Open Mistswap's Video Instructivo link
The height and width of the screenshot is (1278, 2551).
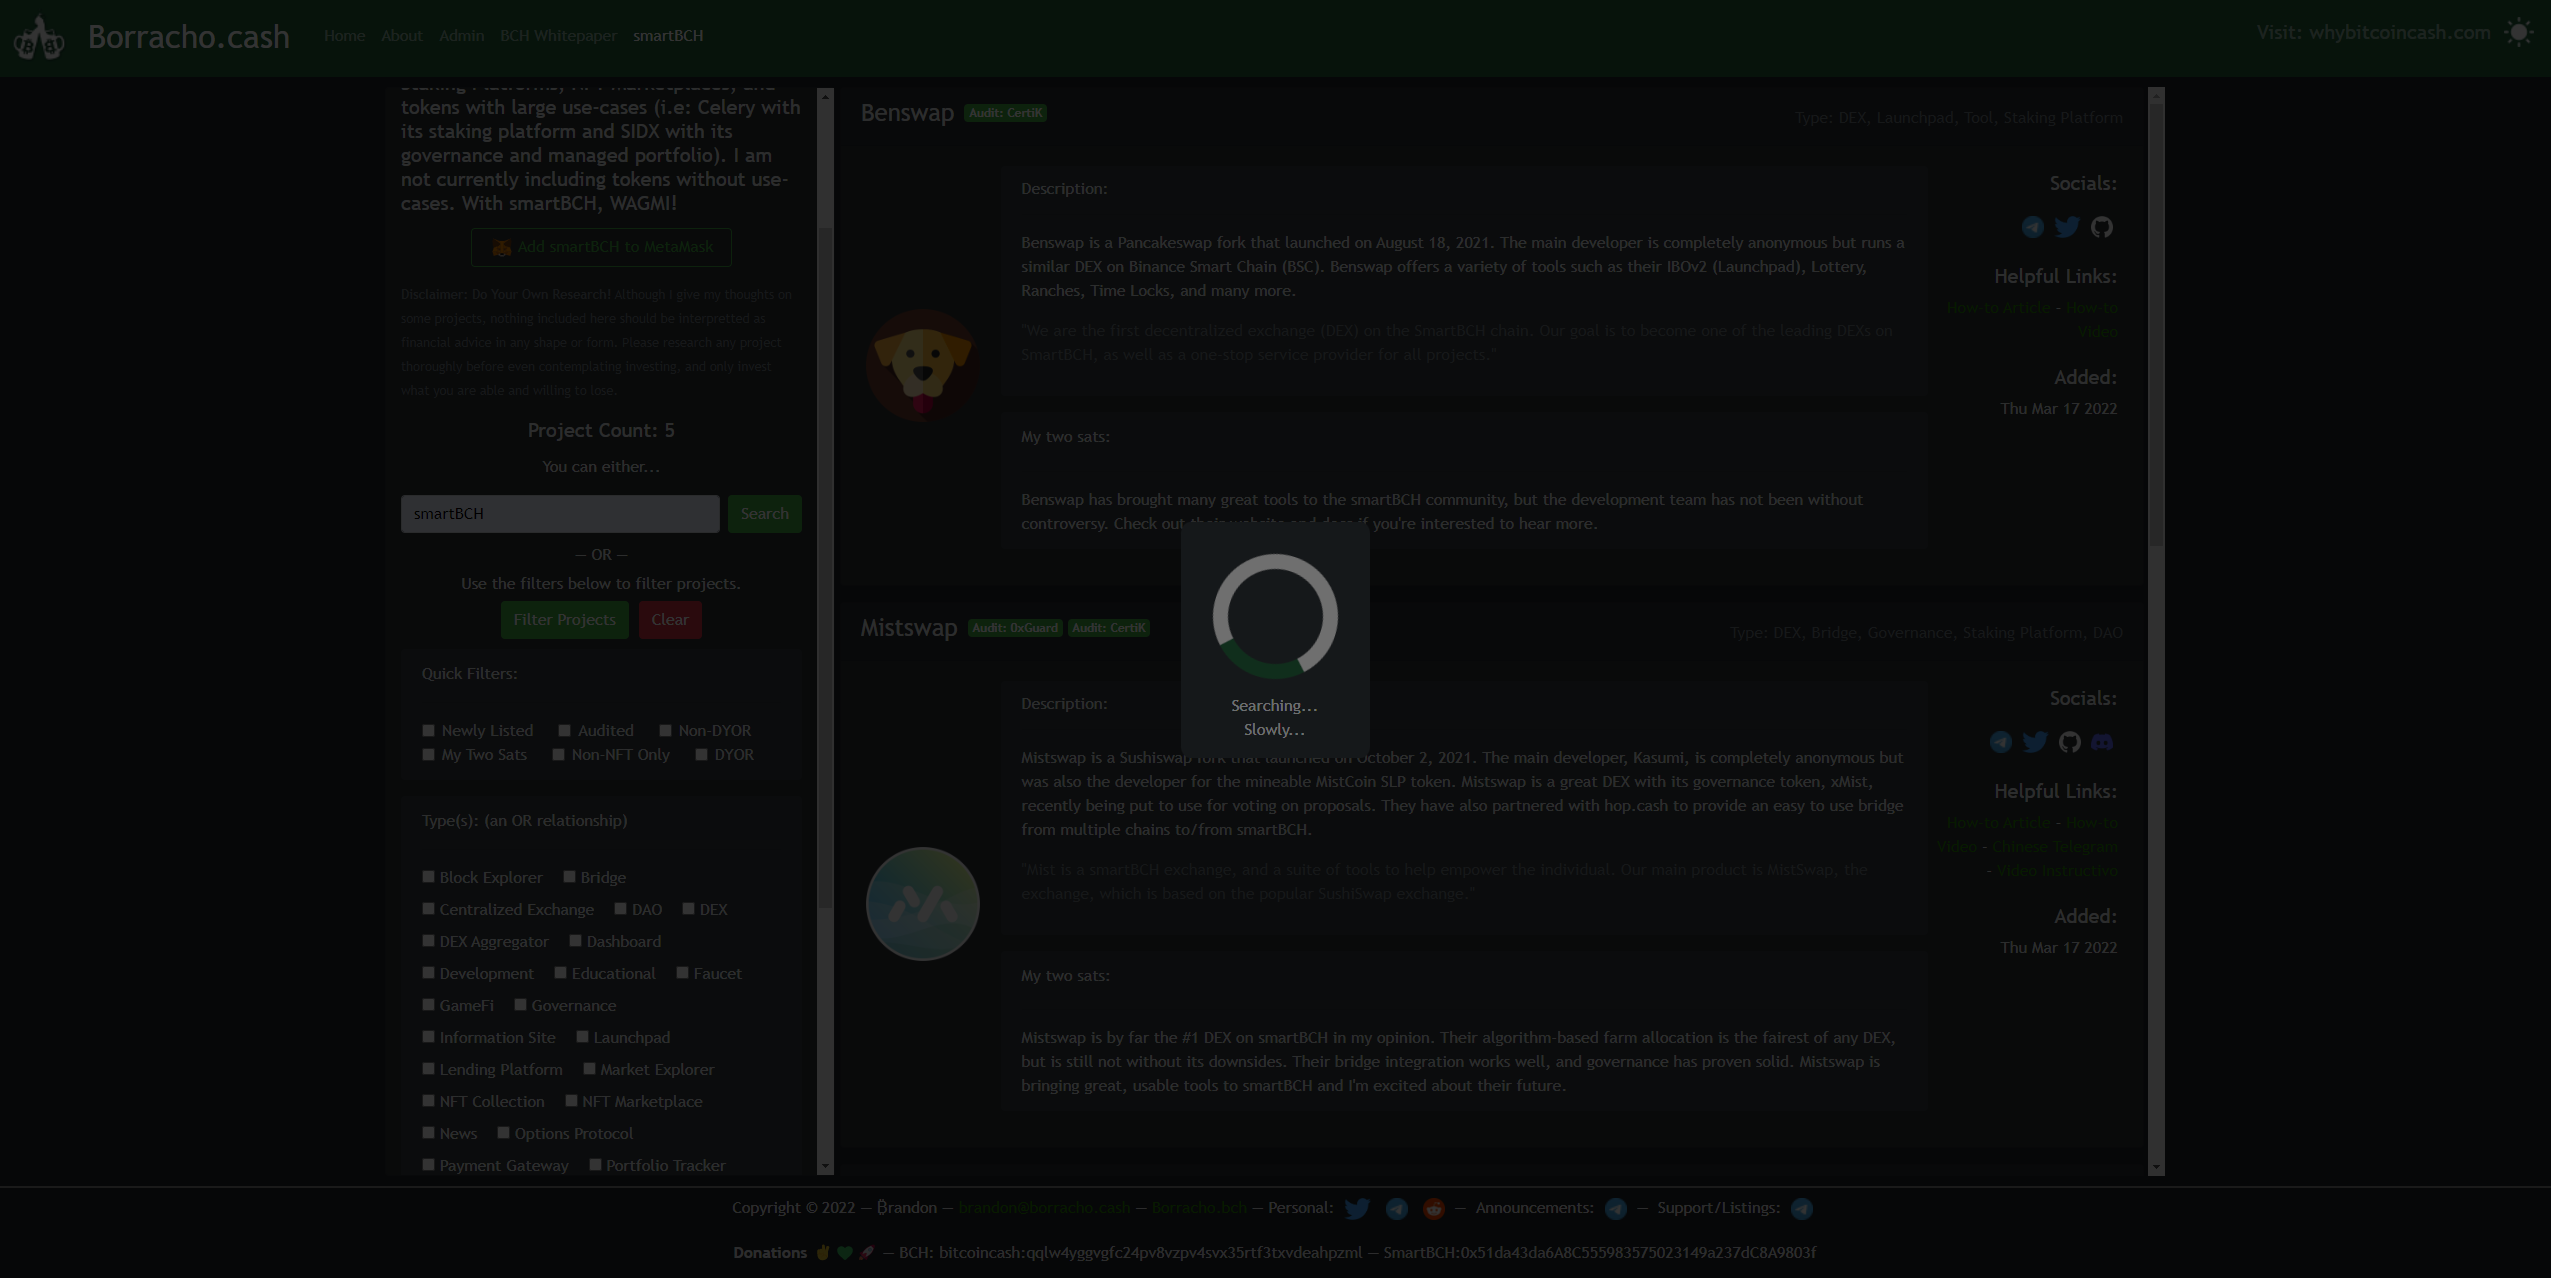pos(2056,871)
